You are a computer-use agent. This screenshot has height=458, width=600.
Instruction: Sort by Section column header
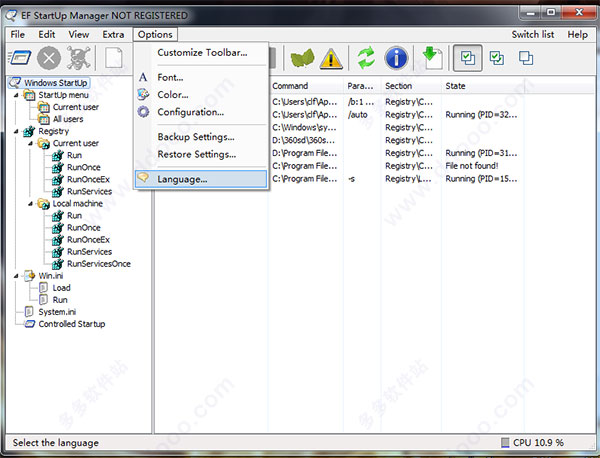click(411, 86)
